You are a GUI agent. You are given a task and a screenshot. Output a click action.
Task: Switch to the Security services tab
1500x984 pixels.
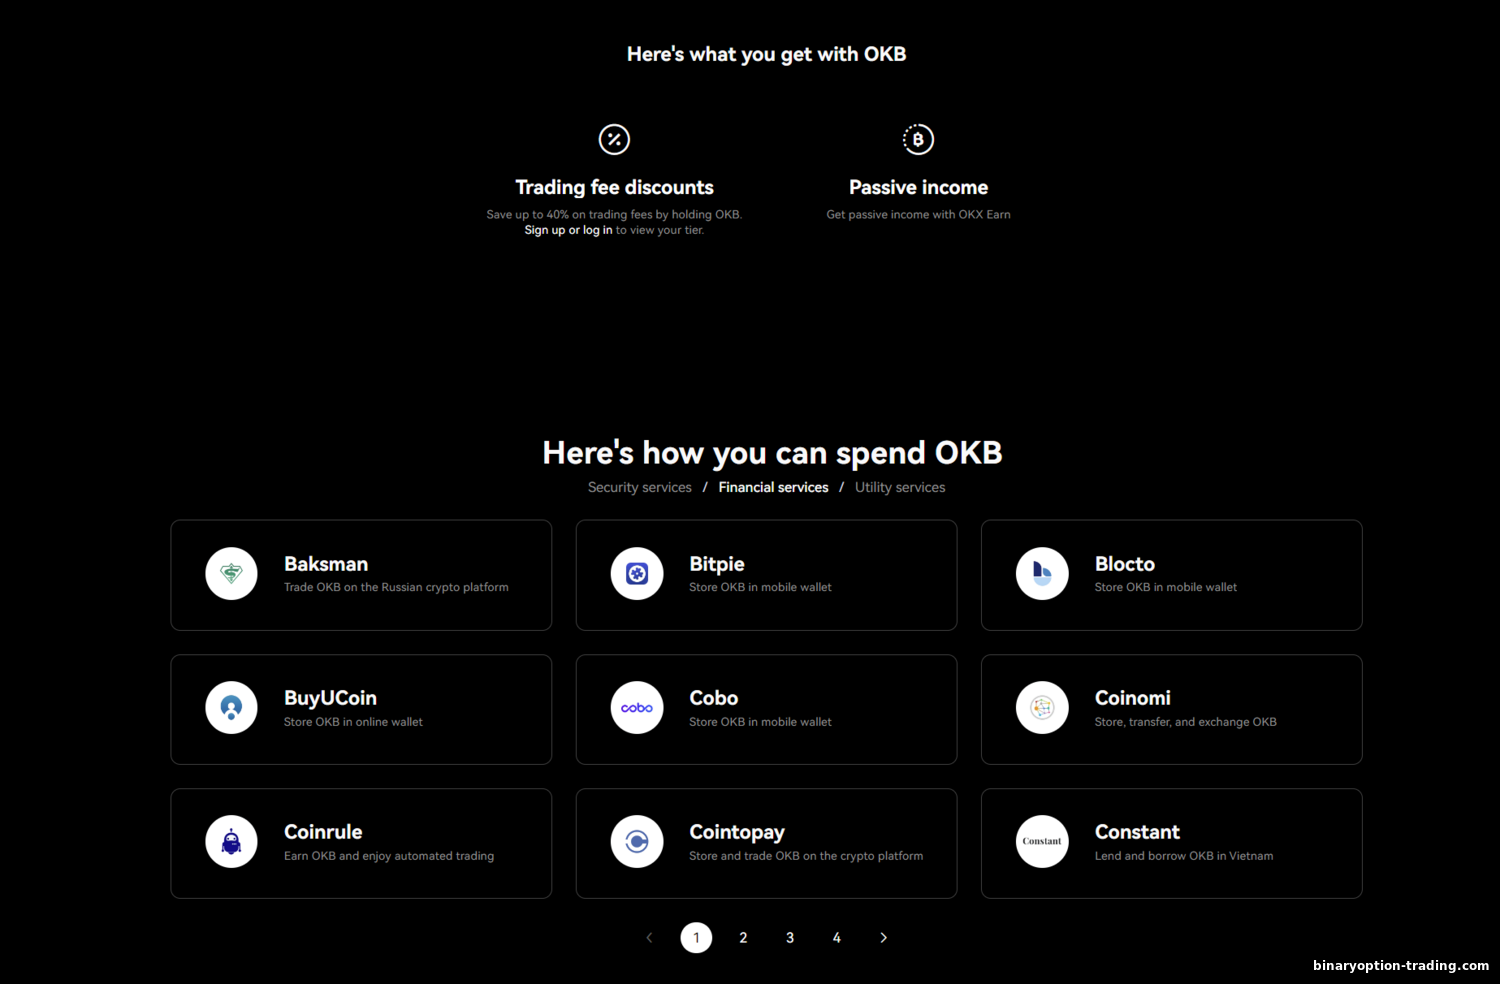[640, 487]
